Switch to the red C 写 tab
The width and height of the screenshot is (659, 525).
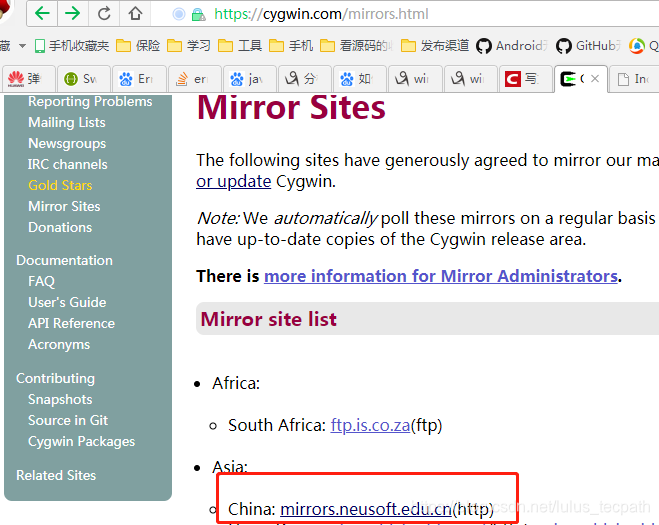coord(526,79)
